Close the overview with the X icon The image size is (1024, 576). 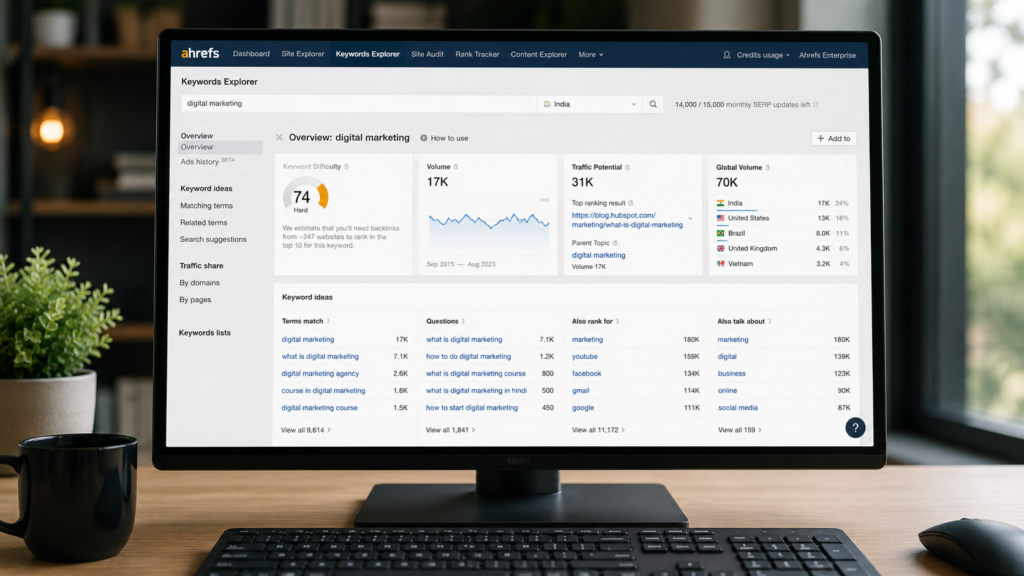tap(279, 138)
